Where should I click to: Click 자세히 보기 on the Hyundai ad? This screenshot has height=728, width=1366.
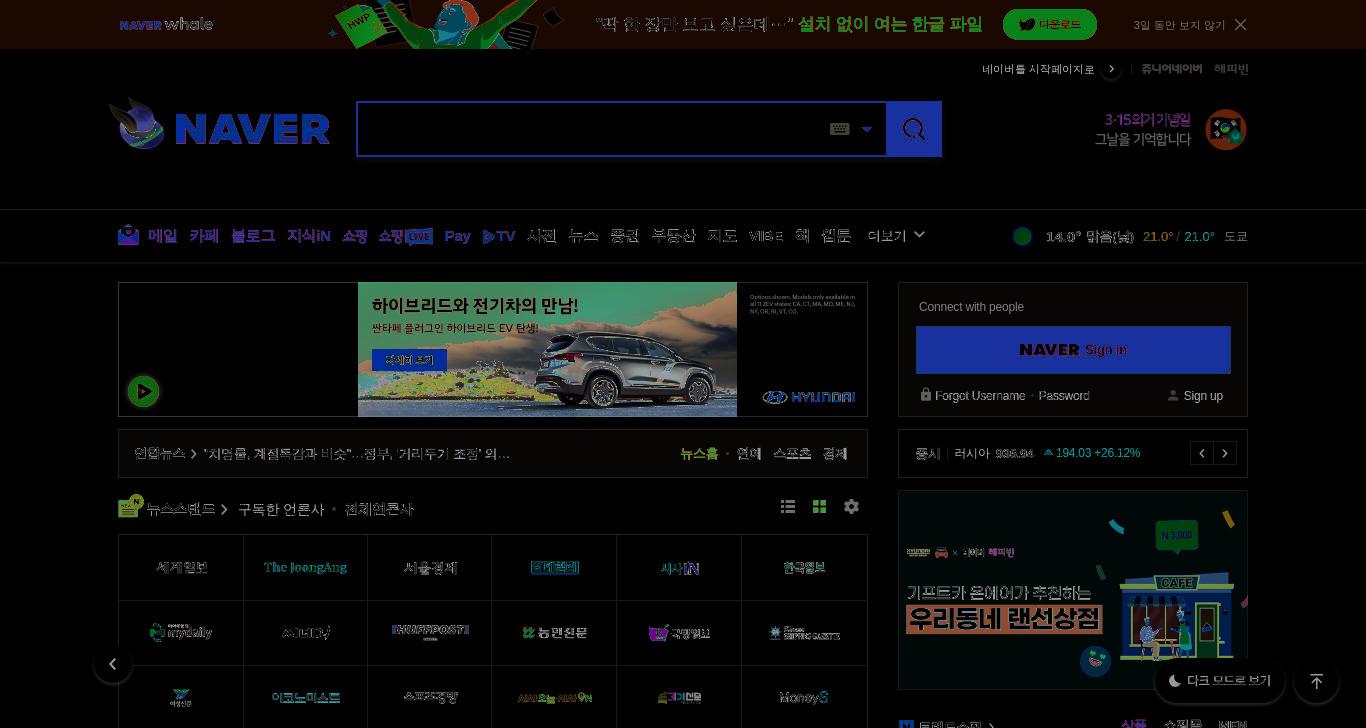click(x=409, y=360)
